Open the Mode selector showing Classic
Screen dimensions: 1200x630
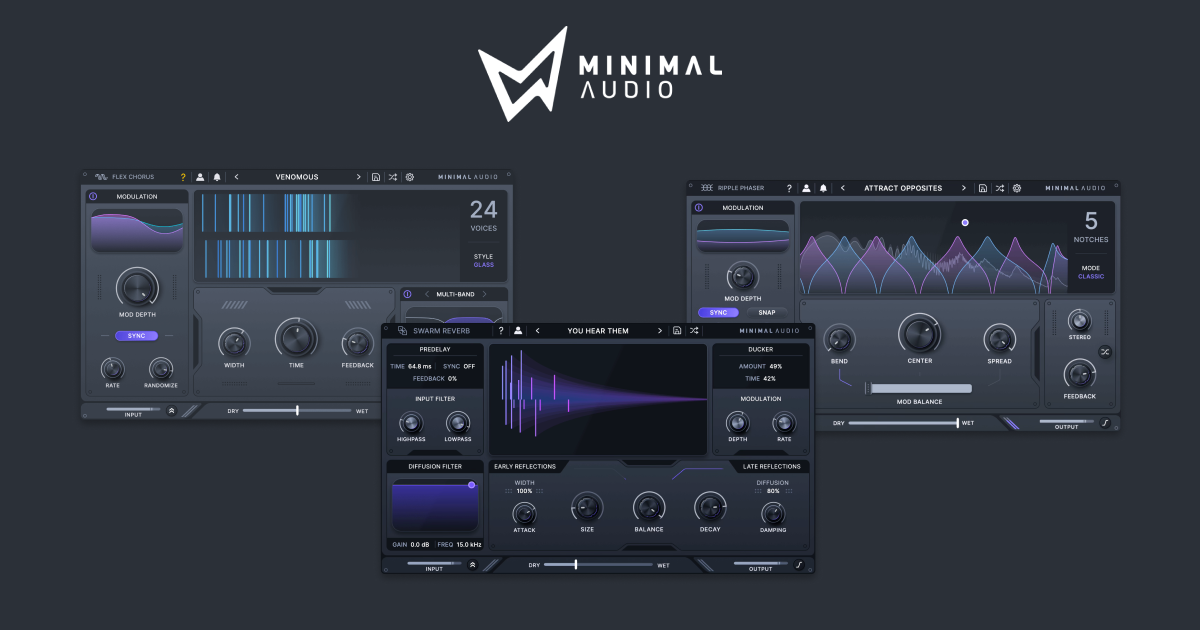pyautogui.click(x=1091, y=277)
